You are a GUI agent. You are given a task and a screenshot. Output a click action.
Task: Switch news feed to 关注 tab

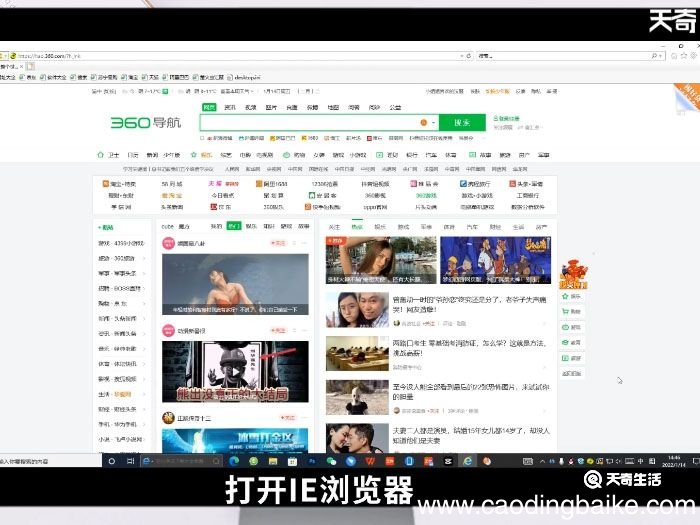coord(334,227)
